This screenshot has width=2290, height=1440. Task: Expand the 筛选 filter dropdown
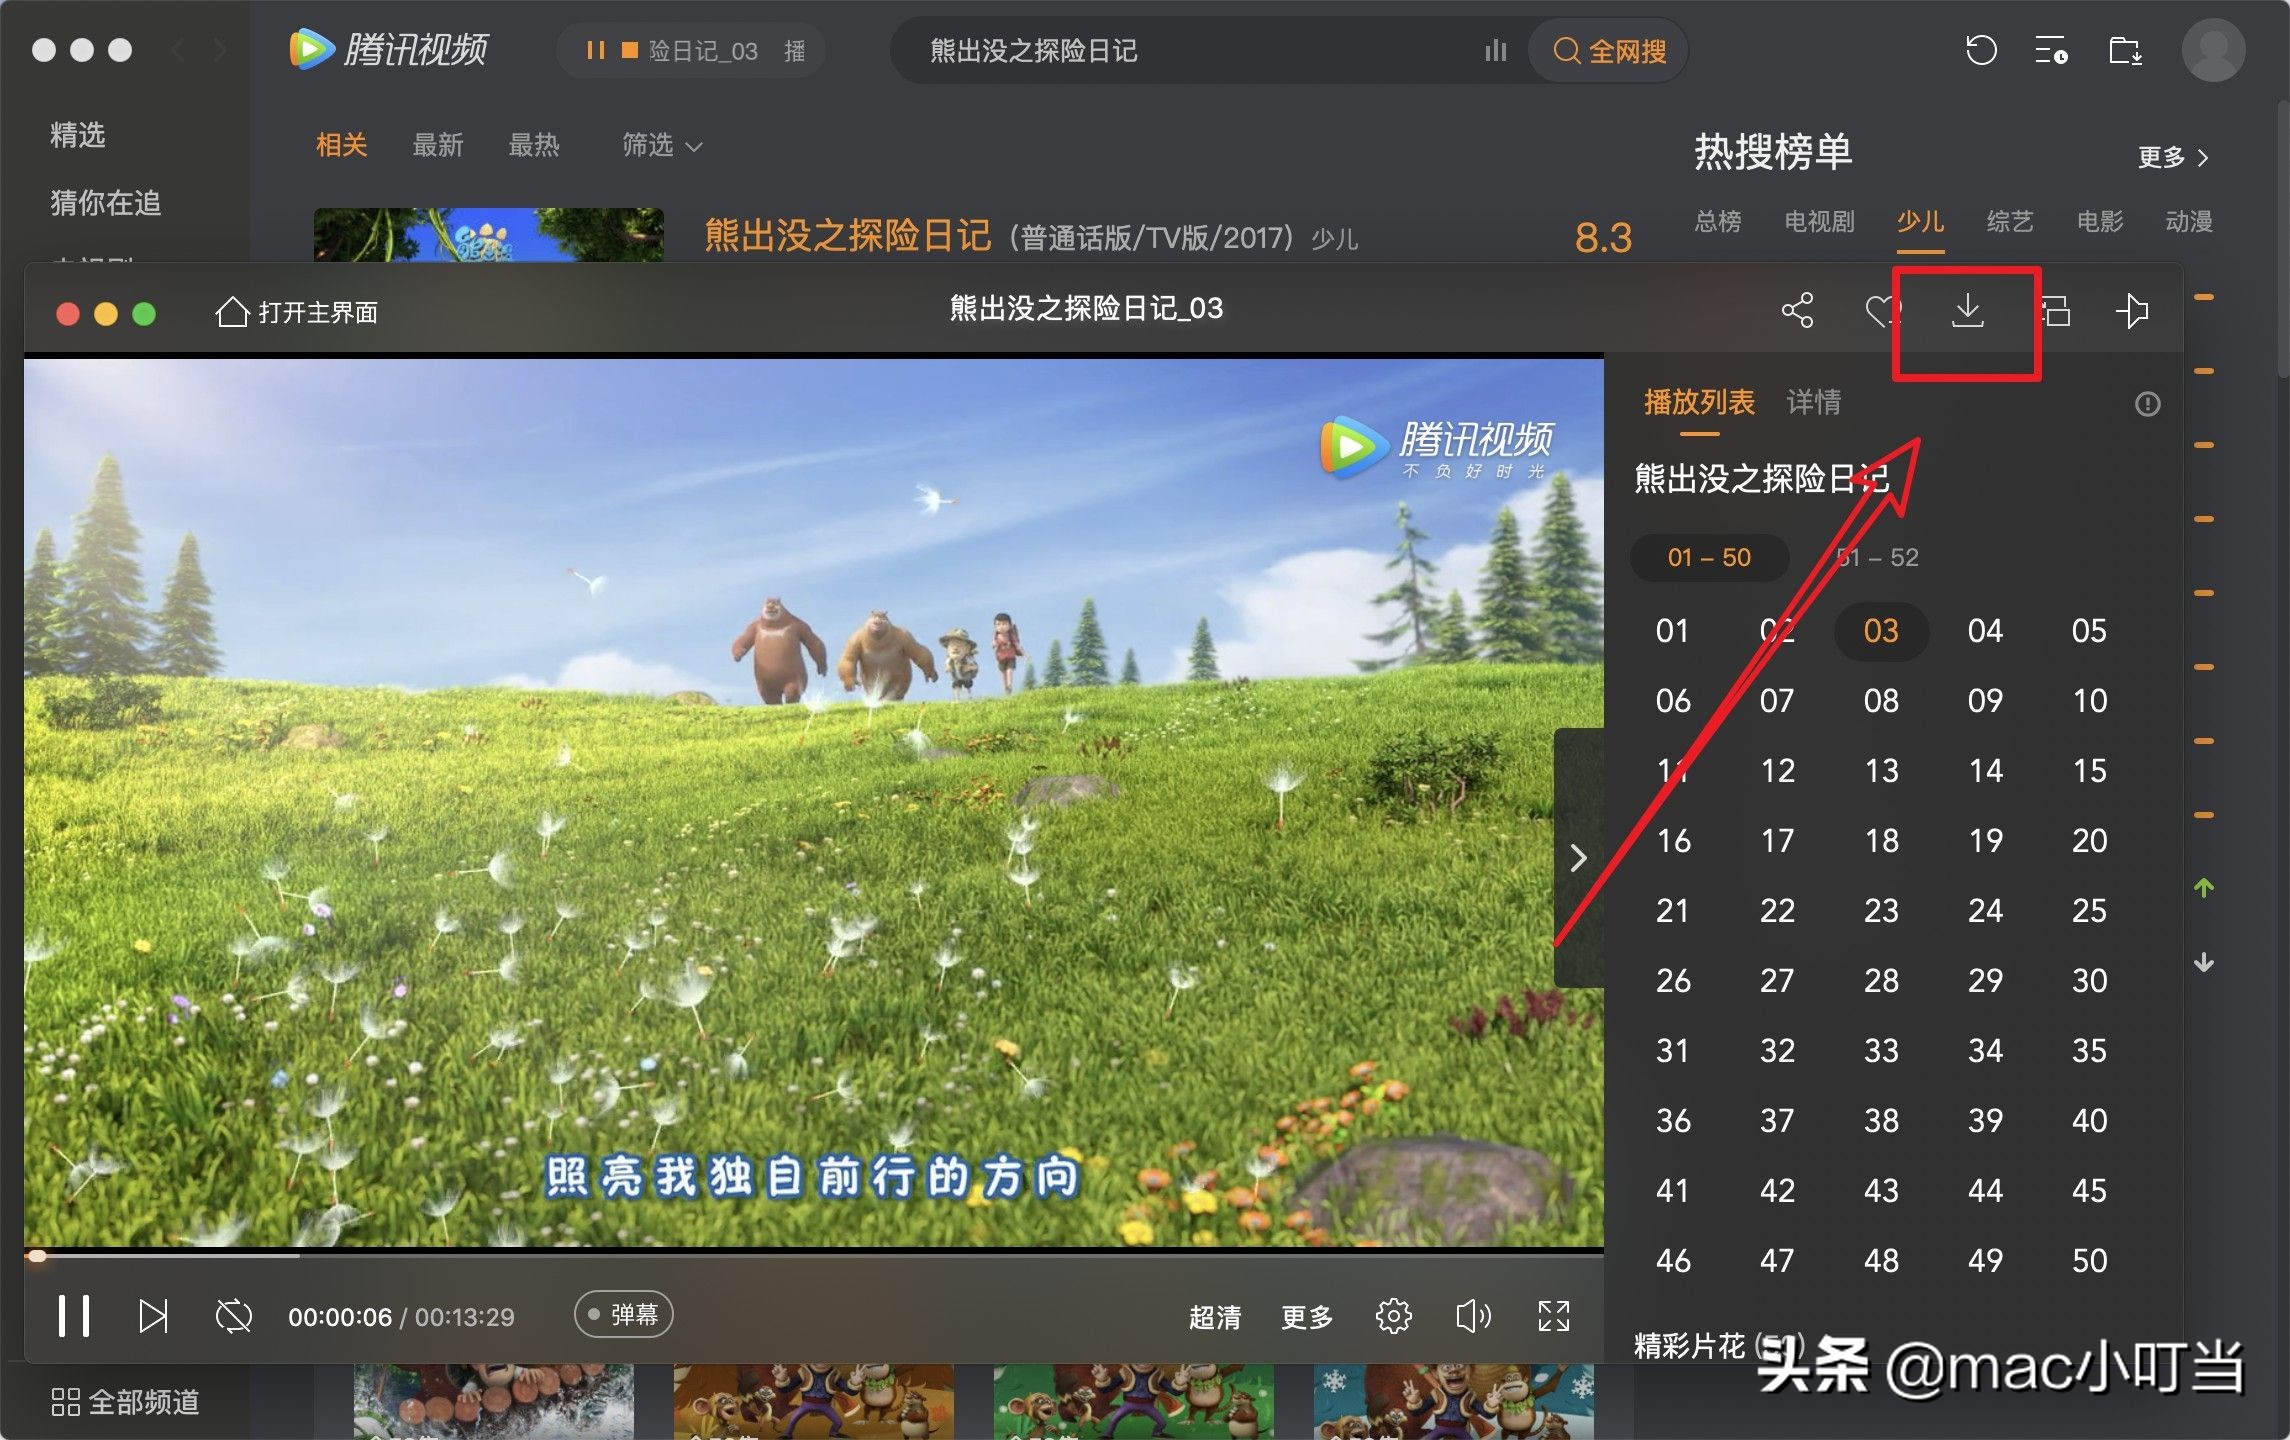(x=660, y=146)
